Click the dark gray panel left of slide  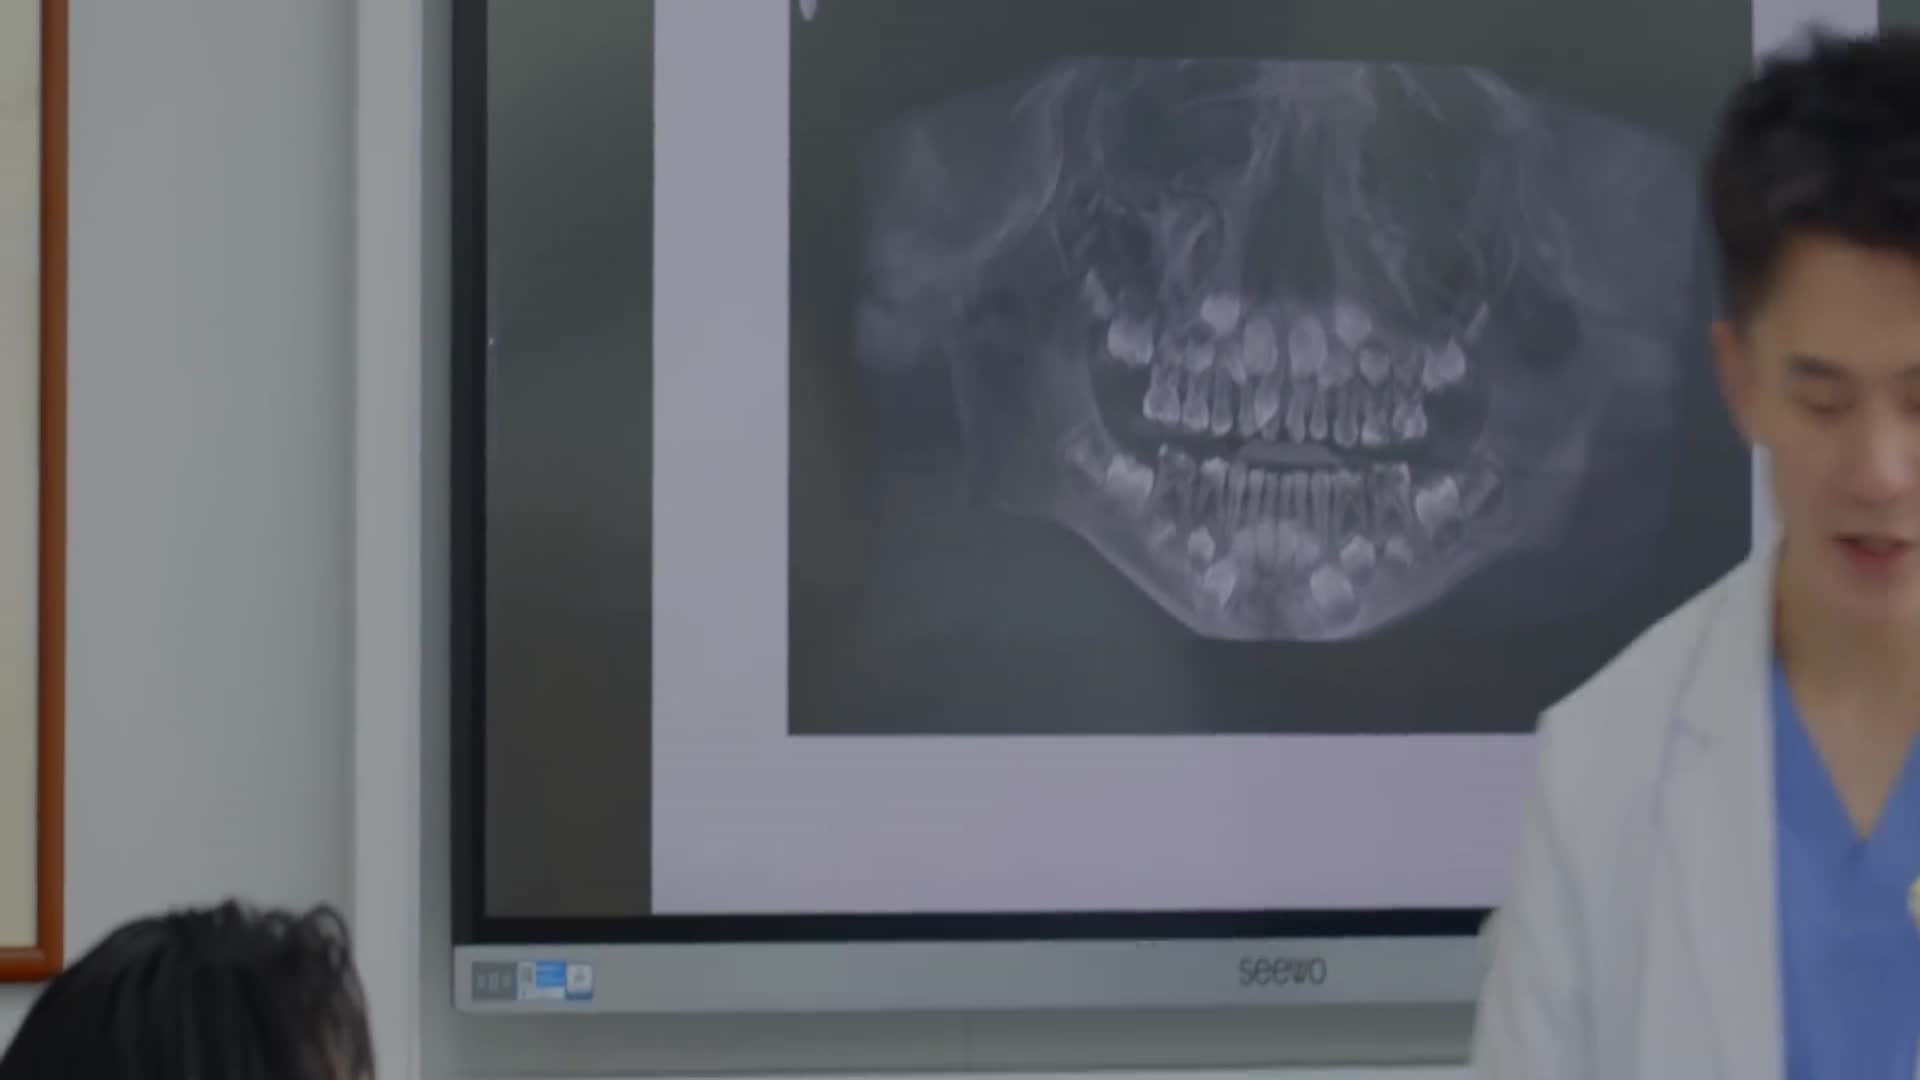pyautogui.click(x=568, y=450)
